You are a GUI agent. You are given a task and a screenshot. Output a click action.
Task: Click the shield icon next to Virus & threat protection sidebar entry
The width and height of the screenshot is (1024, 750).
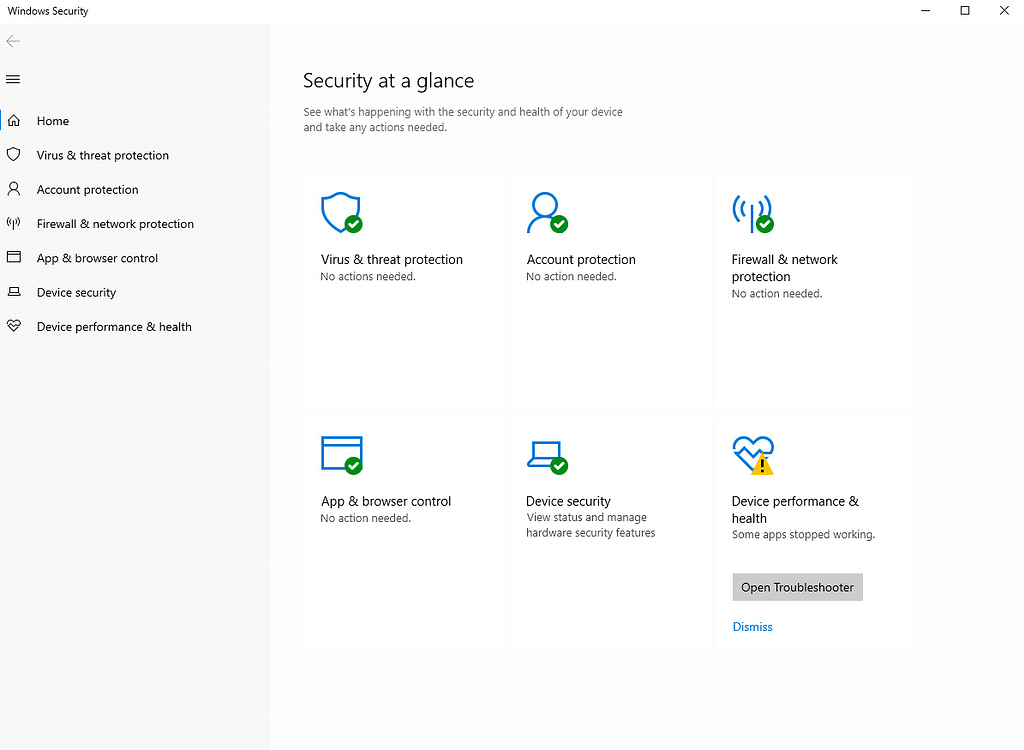pos(14,155)
